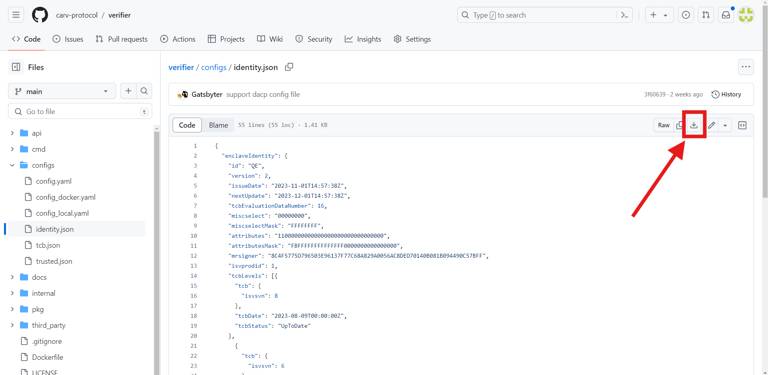
Task: Add file with plus button in Files panel
Action: pos(128,91)
